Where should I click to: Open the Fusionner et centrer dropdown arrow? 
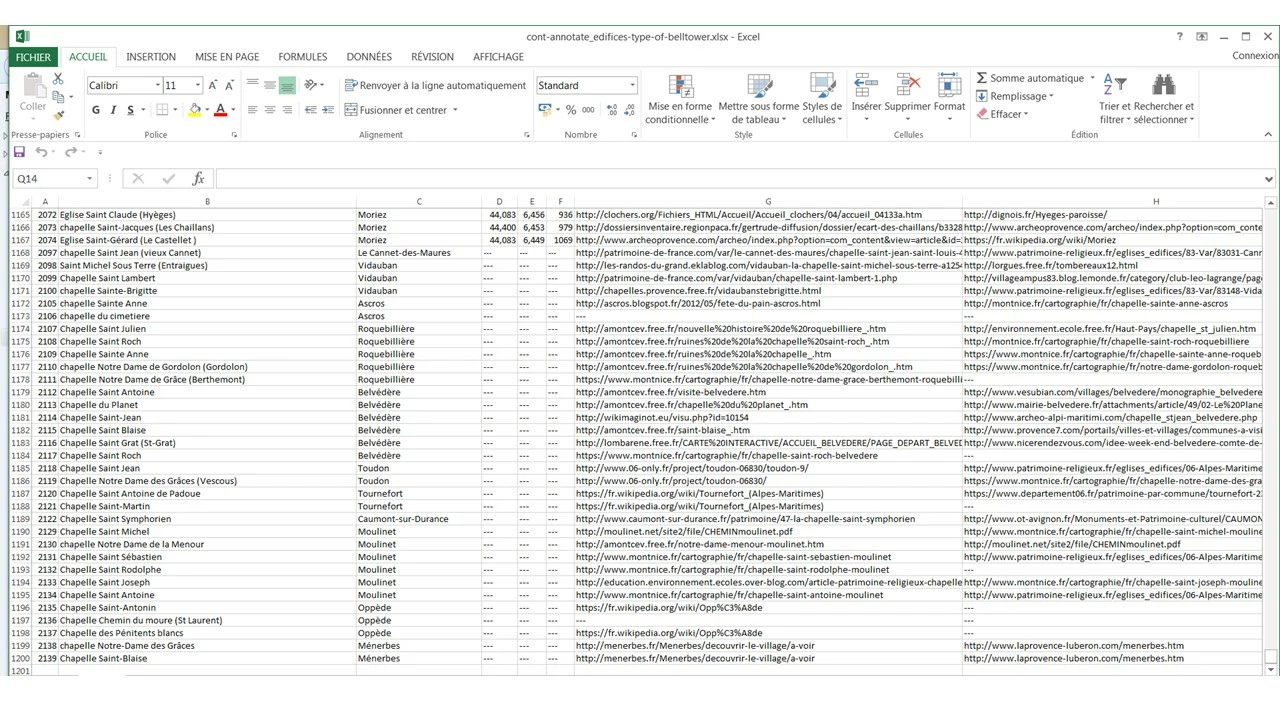pos(455,110)
